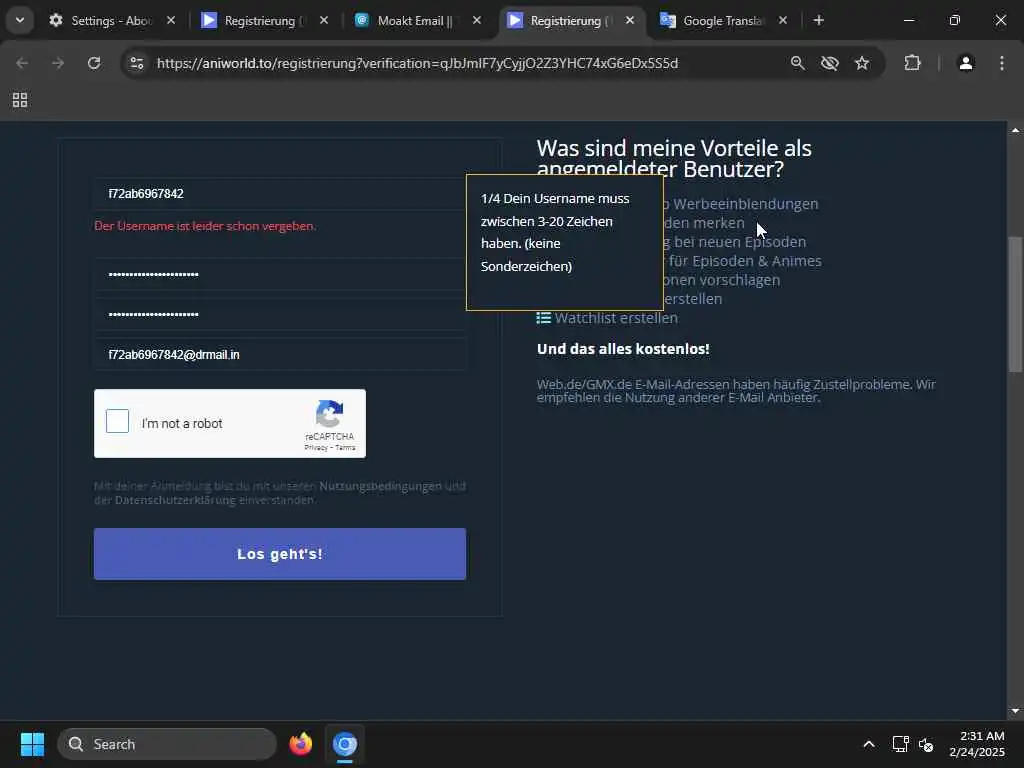The width and height of the screenshot is (1024, 768).
Task: Go back to the previous page
Action: pyautogui.click(x=22, y=63)
